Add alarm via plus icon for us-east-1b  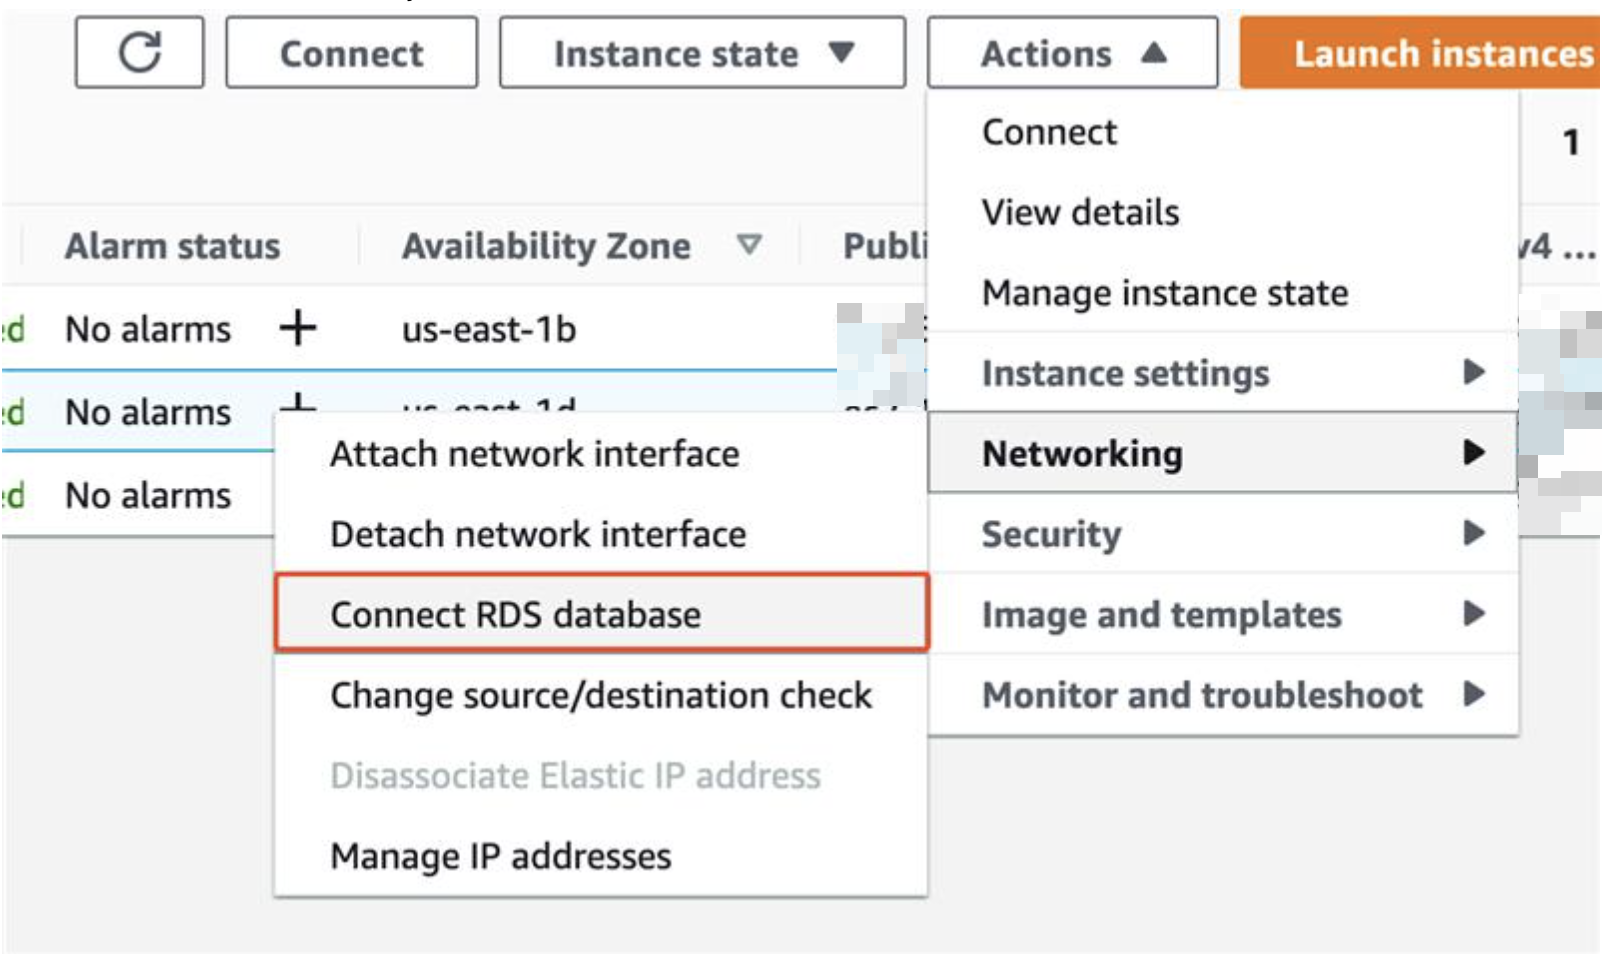pos(297,328)
